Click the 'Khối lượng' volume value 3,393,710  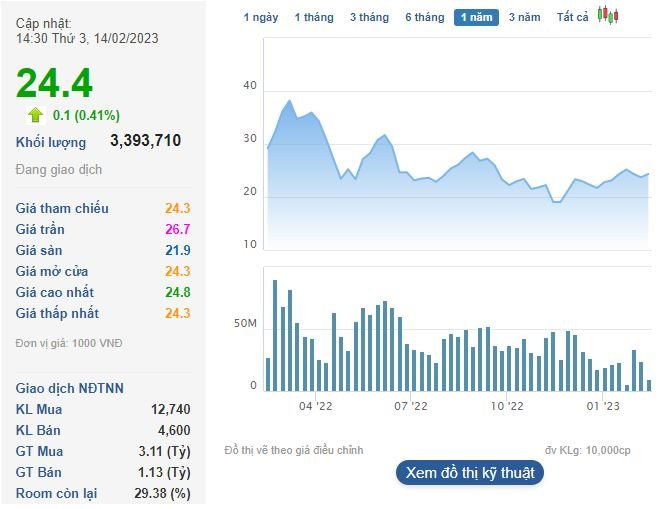point(146,141)
